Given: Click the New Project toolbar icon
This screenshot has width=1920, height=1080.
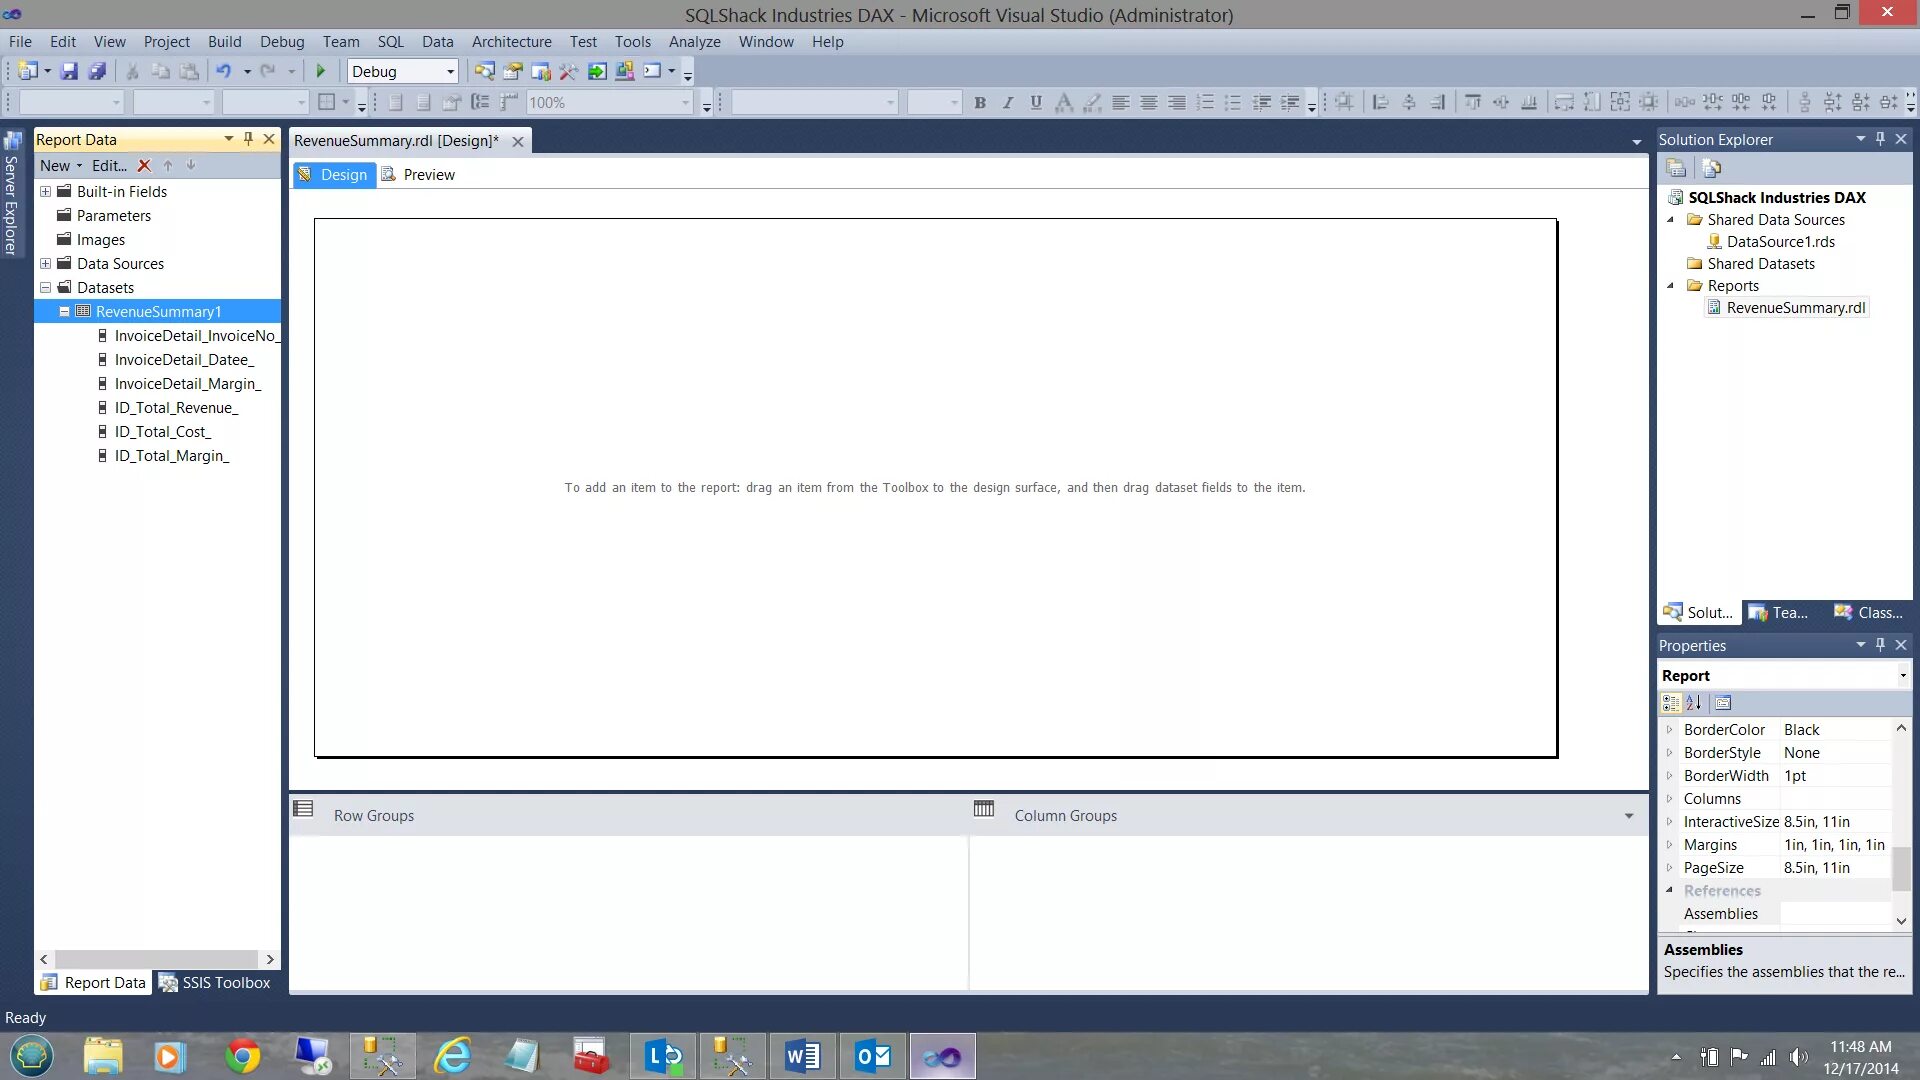Looking at the screenshot, I should click(x=28, y=71).
